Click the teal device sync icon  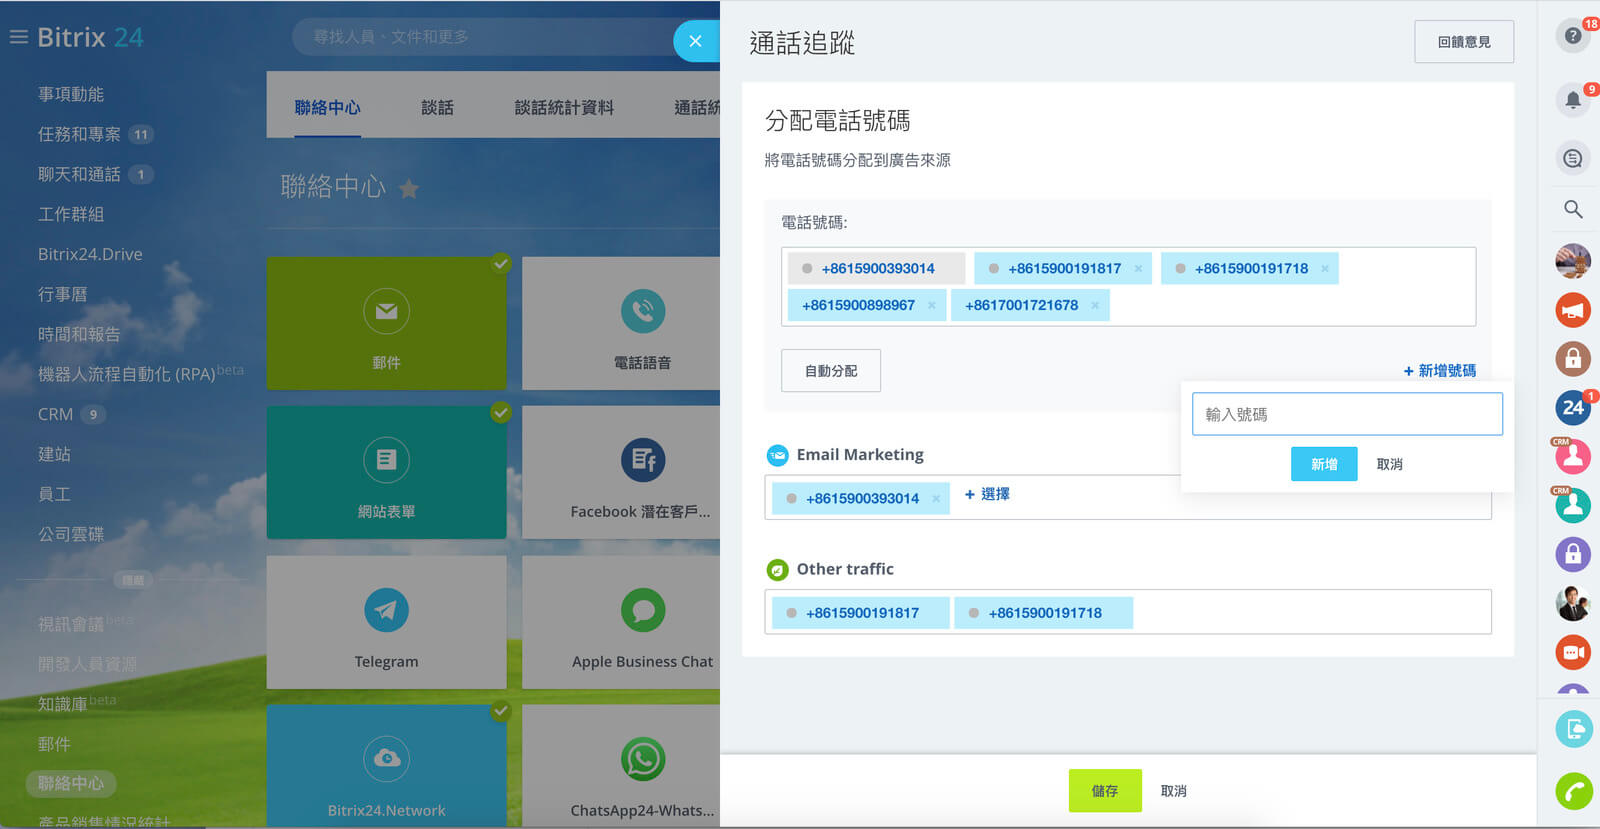point(1573,729)
